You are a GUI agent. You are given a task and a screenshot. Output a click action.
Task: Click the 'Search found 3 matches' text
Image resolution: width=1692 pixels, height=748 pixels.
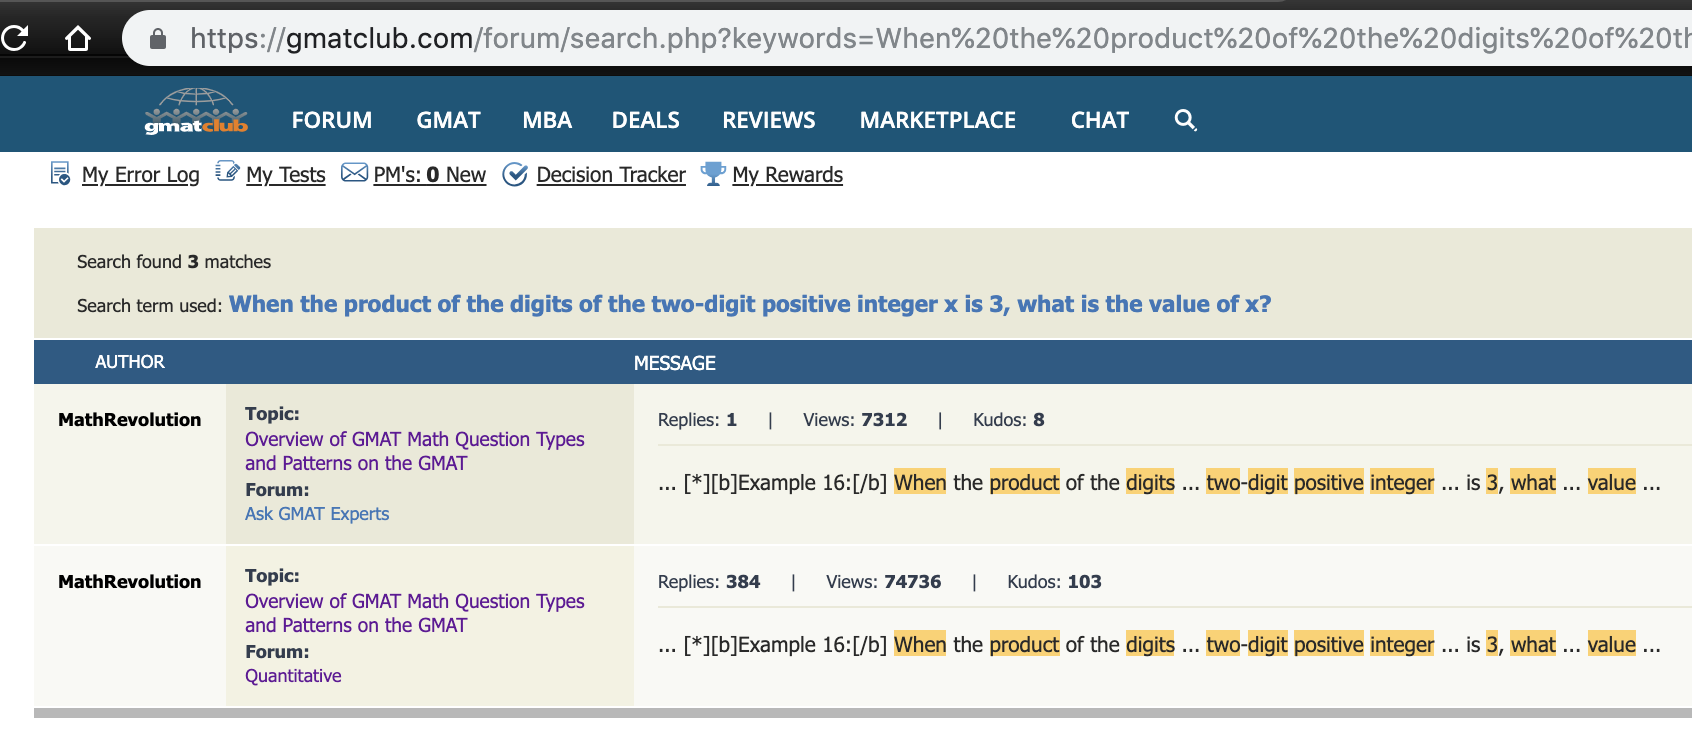click(174, 262)
